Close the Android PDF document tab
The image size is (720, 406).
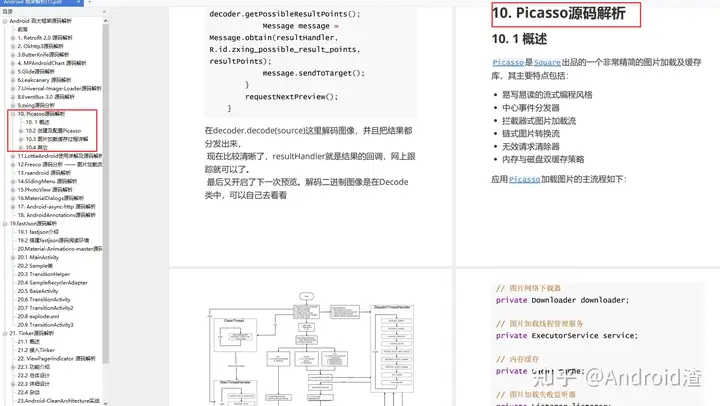point(79,2)
